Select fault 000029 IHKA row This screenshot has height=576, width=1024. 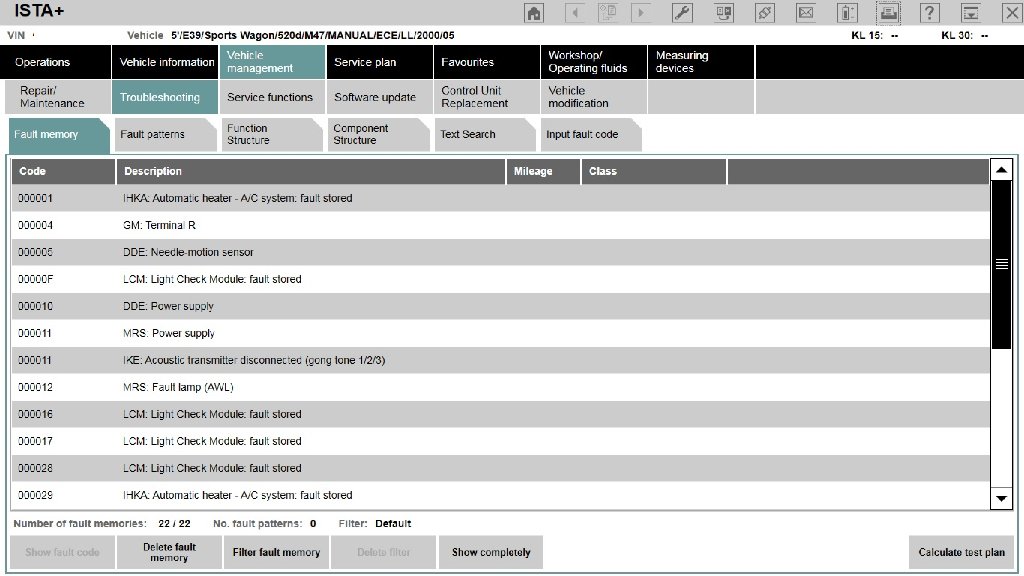[x=500, y=495]
